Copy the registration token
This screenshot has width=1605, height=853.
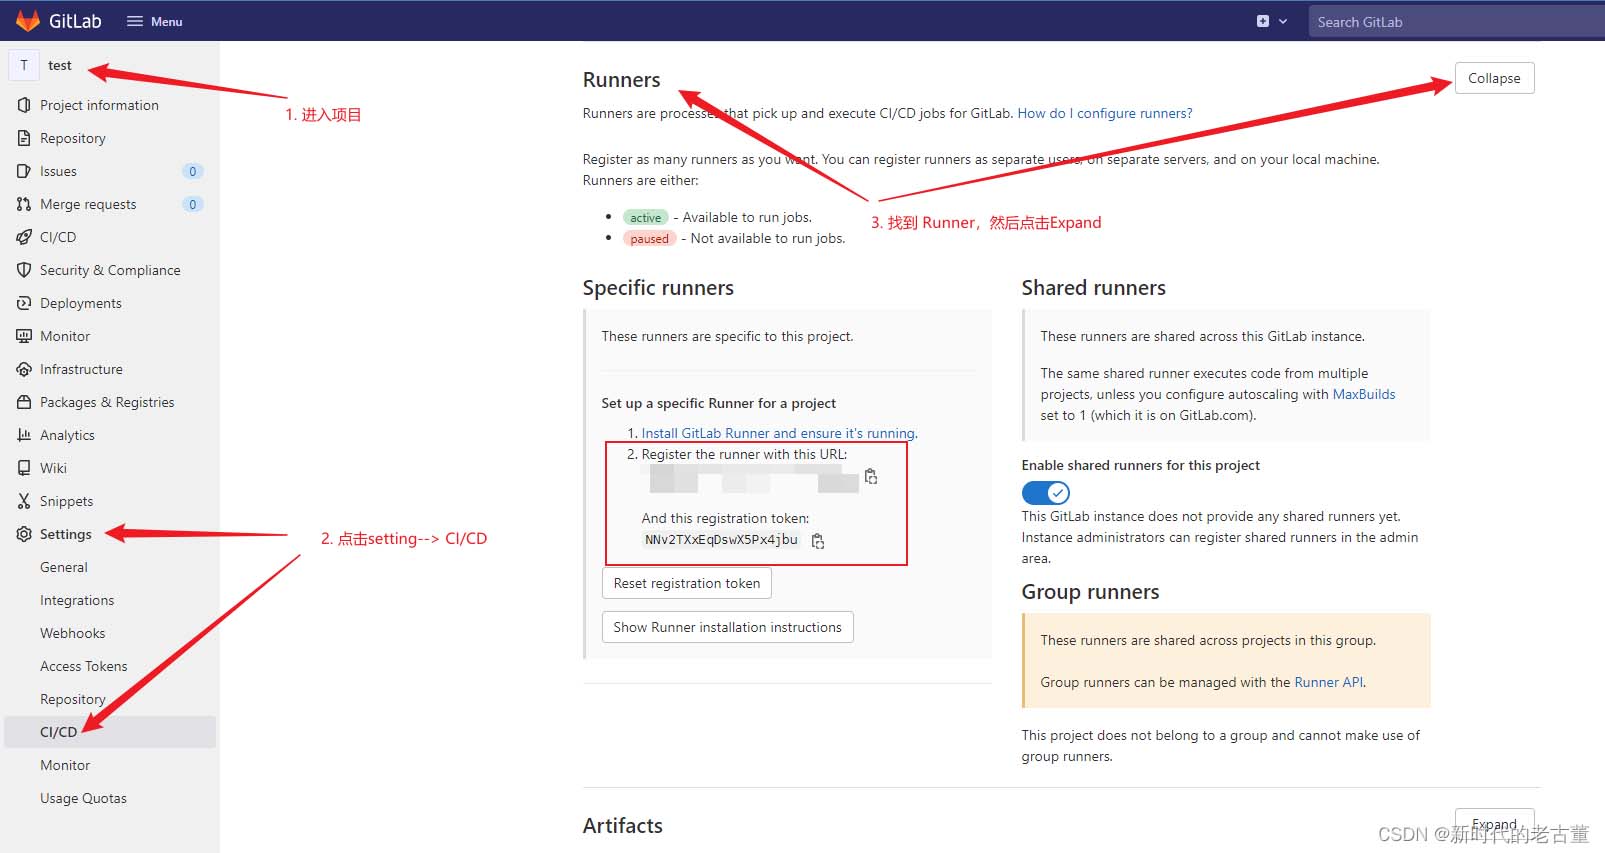(x=818, y=541)
